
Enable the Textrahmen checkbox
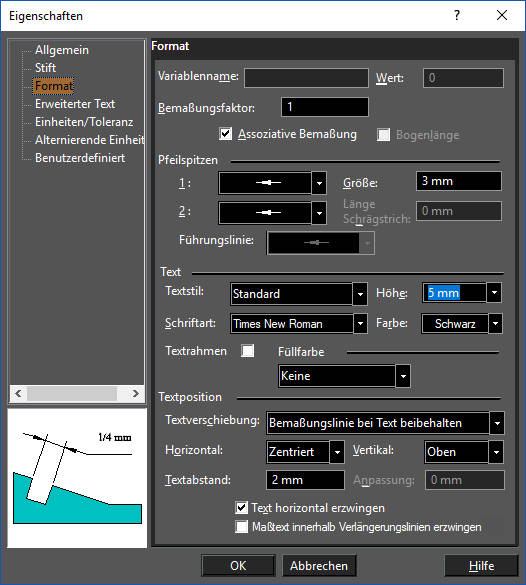coord(248,351)
